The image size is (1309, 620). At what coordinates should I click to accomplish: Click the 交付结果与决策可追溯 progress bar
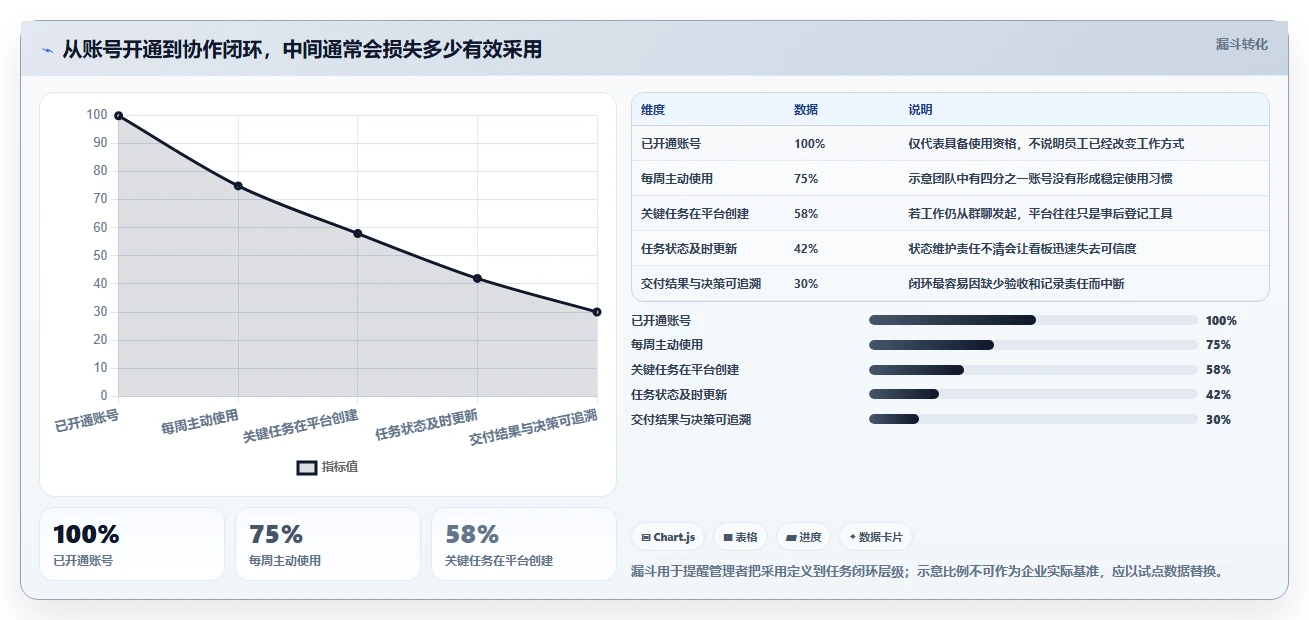click(x=1033, y=420)
